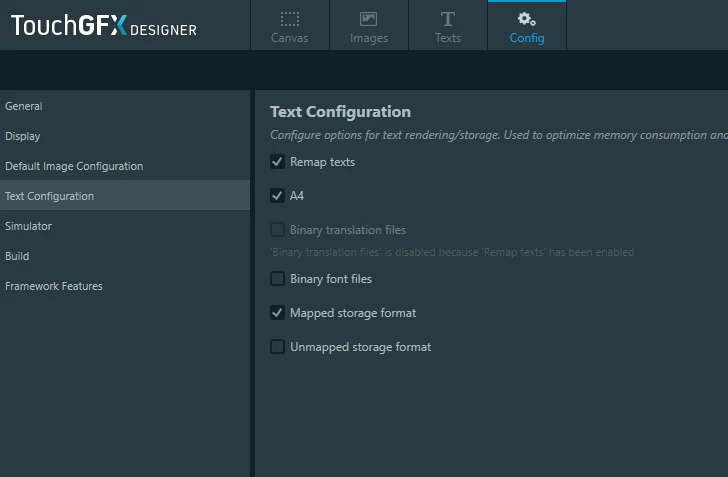The image size is (728, 477).
Task: Open Simulator settings section
Action: tap(125, 226)
